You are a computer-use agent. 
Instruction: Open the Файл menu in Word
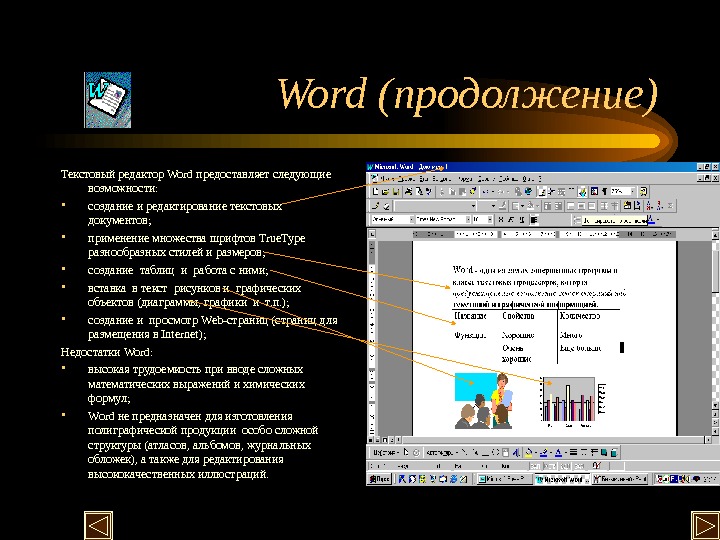tap(387, 179)
